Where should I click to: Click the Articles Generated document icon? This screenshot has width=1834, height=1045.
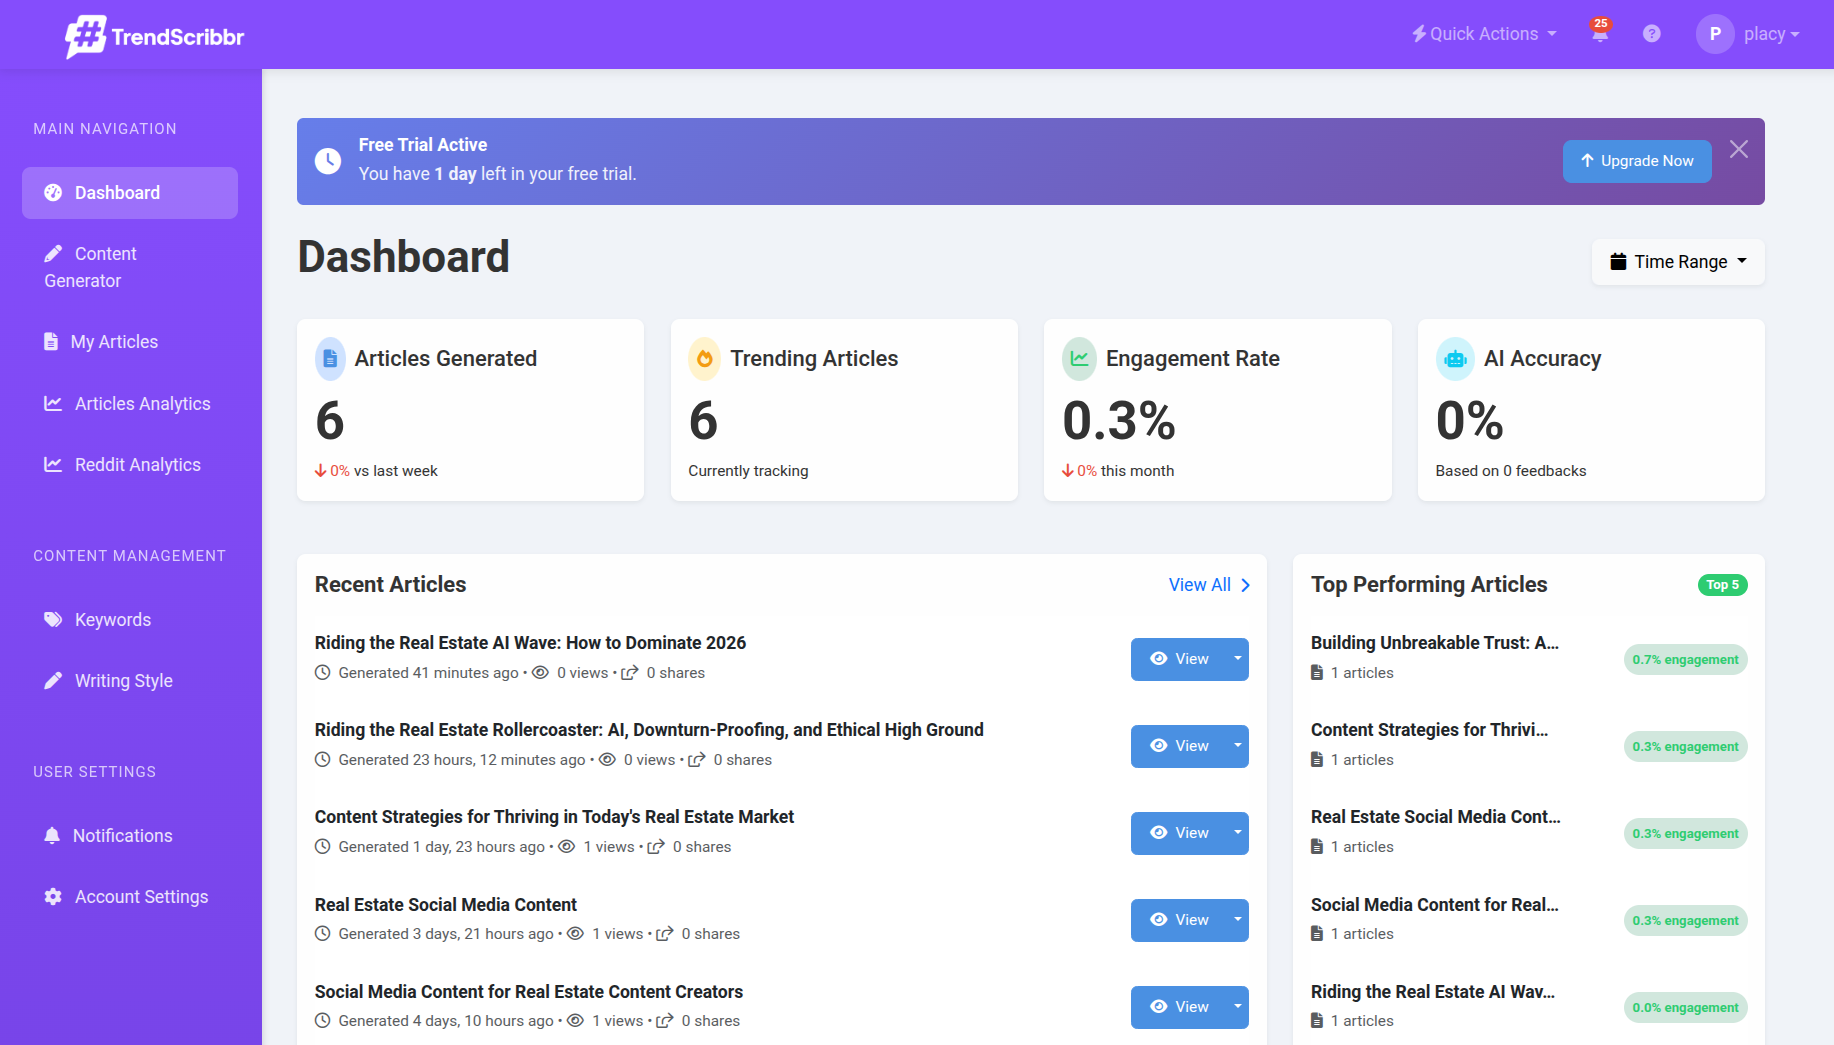click(x=330, y=359)
